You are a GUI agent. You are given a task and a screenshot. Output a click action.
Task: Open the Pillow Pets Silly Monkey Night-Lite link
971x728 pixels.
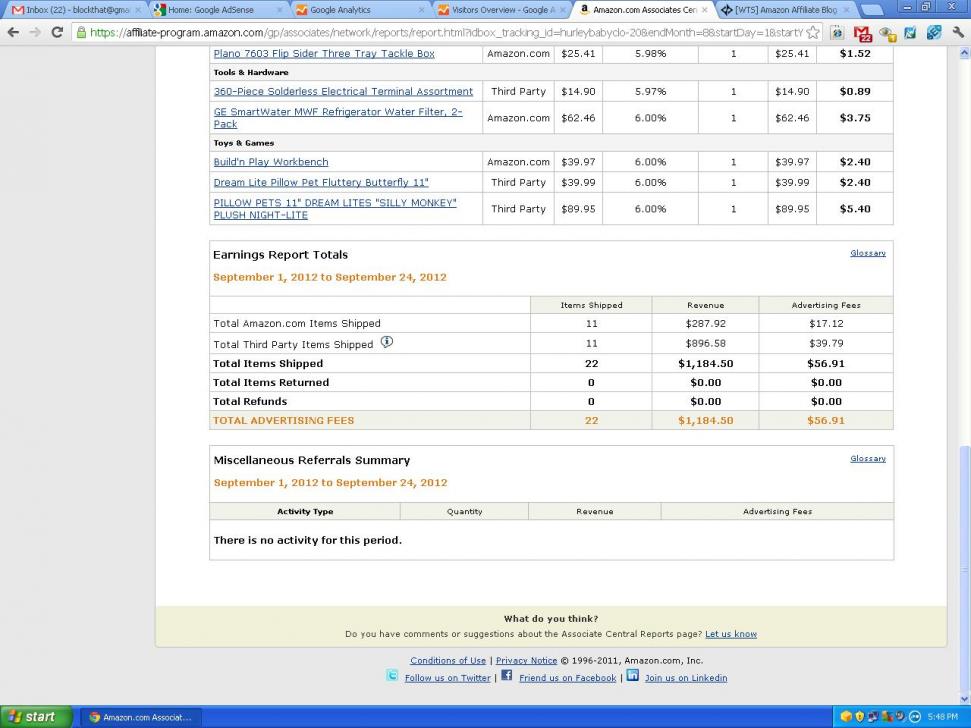coord(335,209)
